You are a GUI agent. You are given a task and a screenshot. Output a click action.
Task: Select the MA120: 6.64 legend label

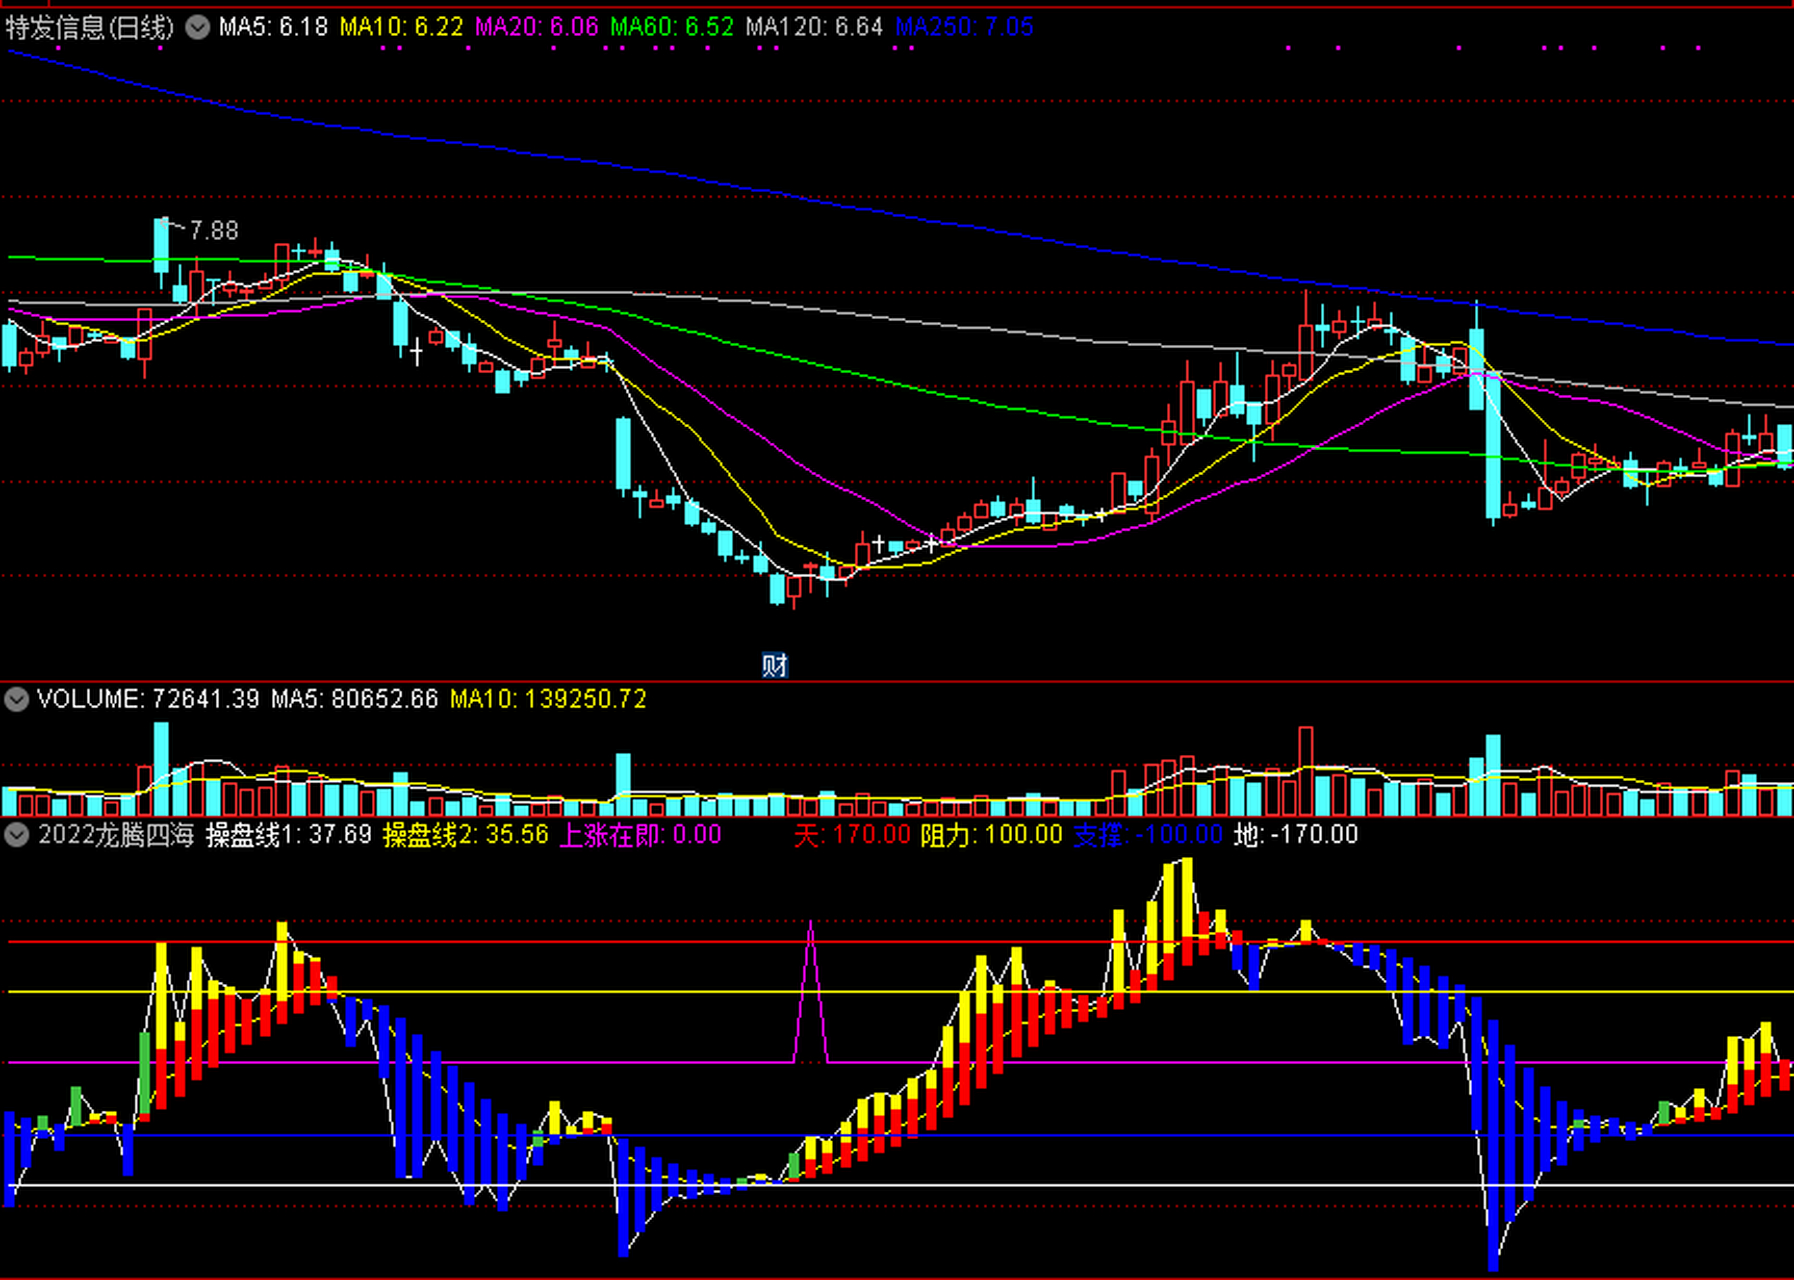click(x=814, y=27)
